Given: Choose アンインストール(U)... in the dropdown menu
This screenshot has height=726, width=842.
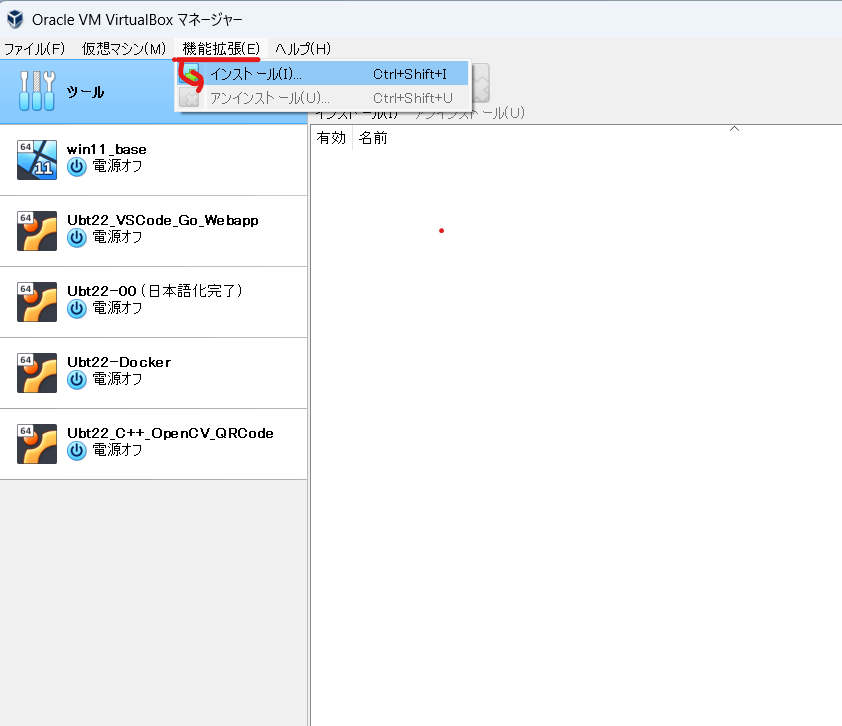Looking at the screenshot, I should tap(323, 98).
